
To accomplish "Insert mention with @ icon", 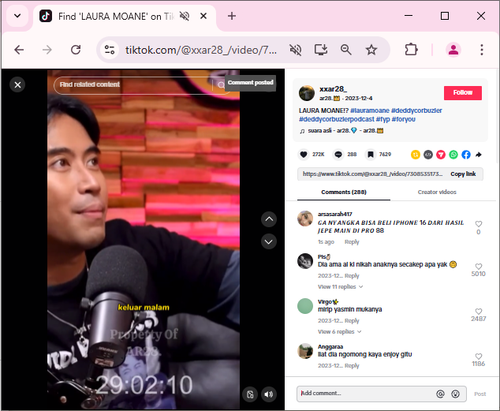I will pos(440,394).
